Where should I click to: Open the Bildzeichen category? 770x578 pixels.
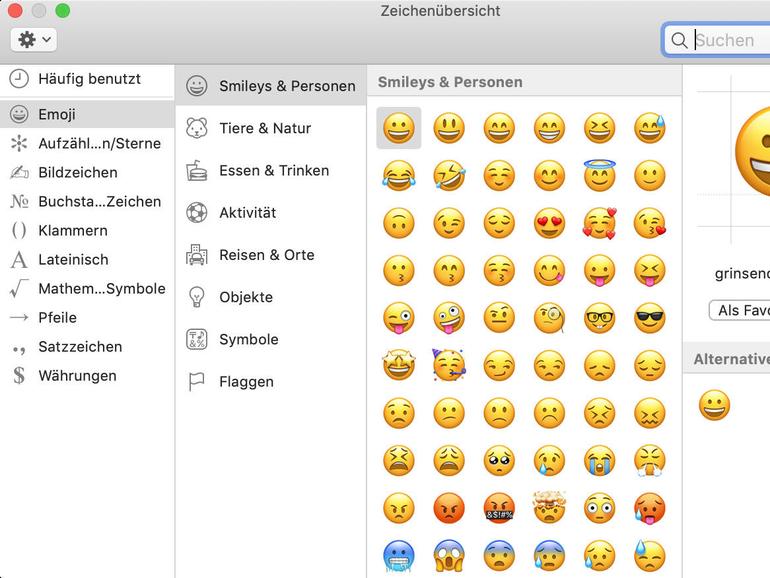coord(87,172)
